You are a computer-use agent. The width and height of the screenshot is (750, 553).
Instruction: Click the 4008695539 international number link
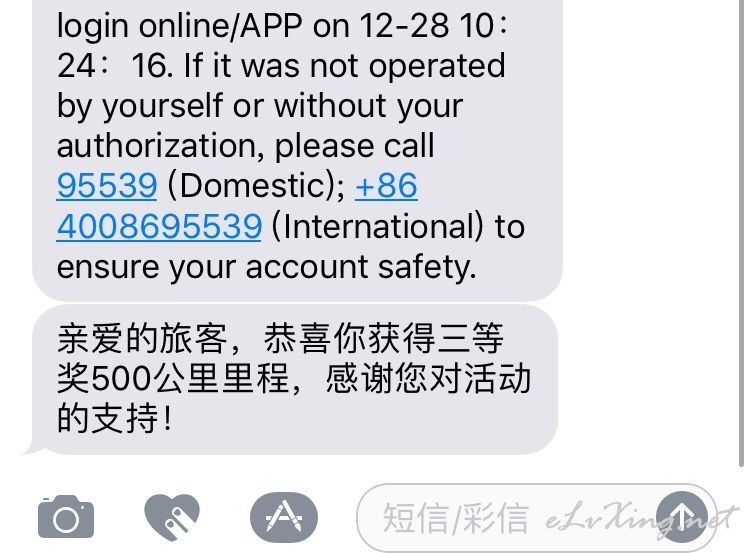(x=159, y=226)
